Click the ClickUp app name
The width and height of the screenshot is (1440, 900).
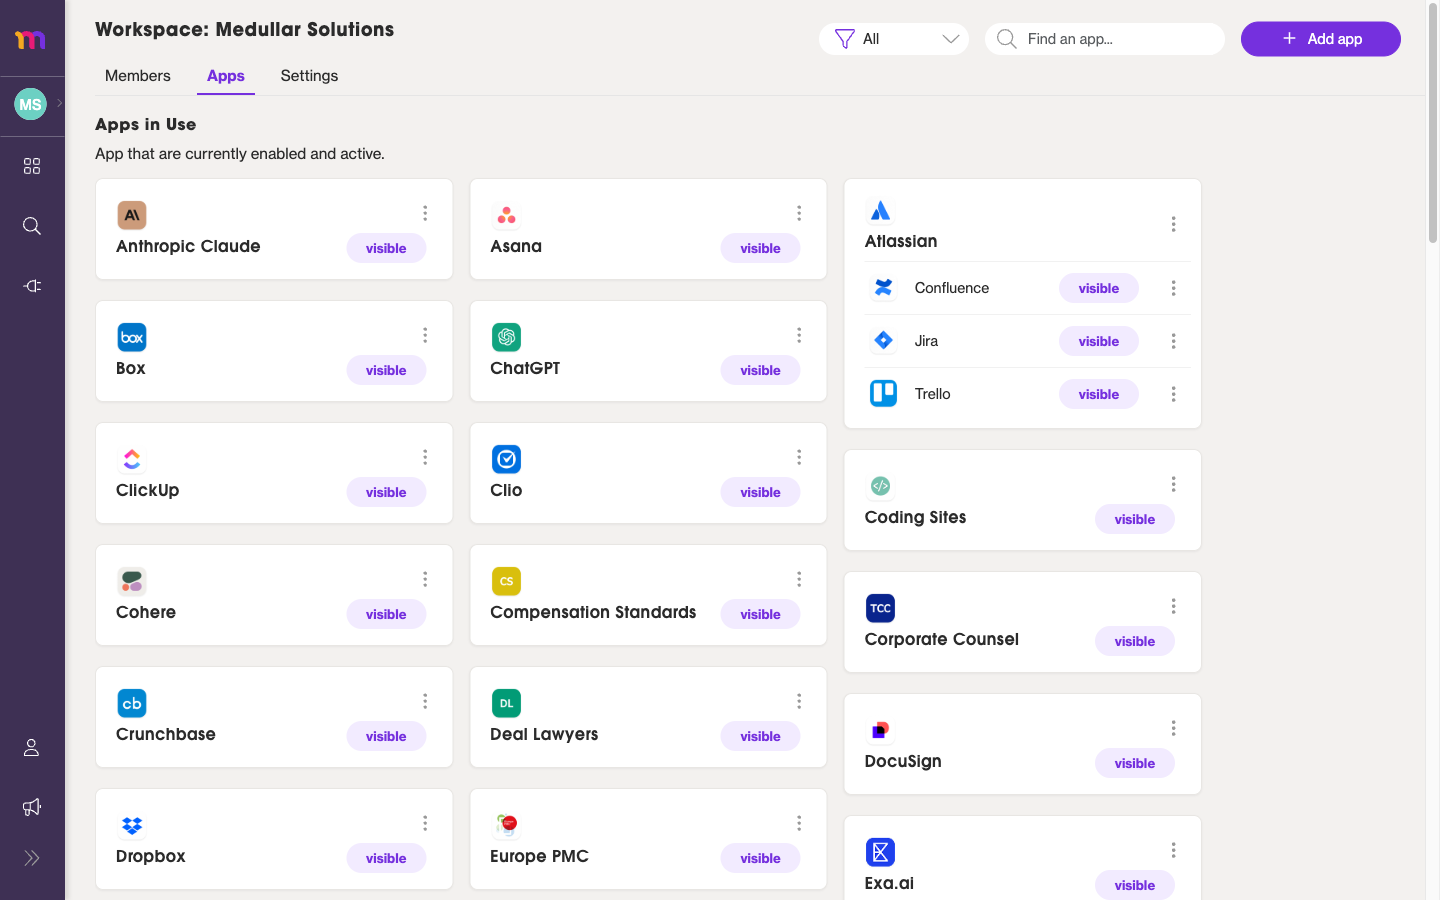coord(148,490)
